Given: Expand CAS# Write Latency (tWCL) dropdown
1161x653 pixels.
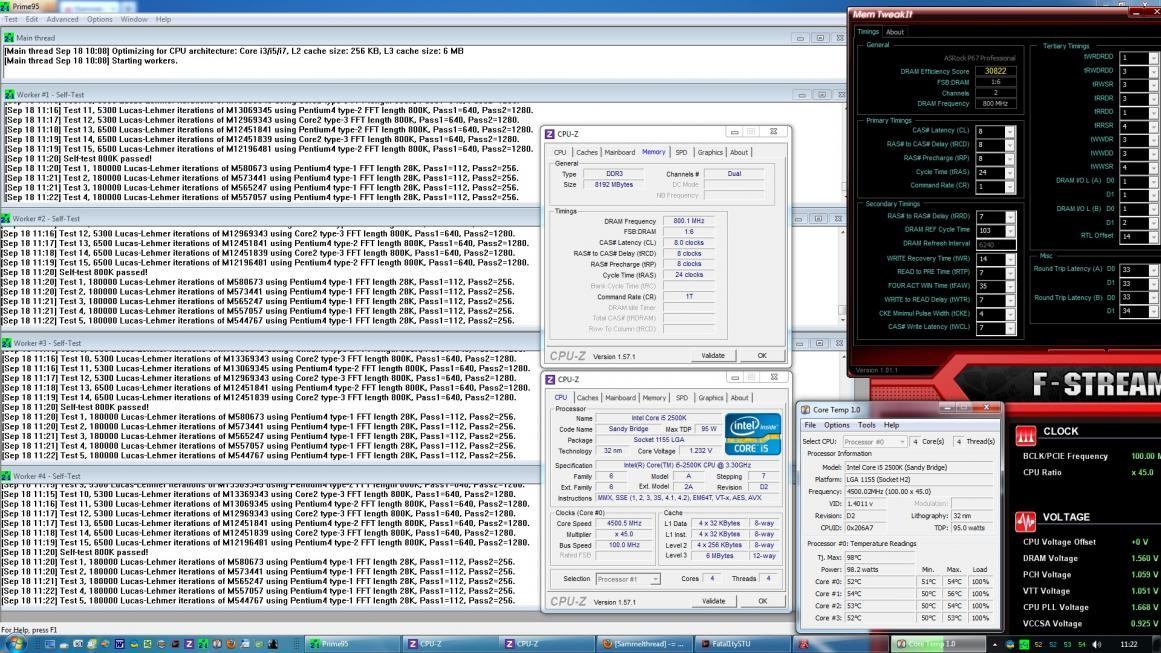Looking at the screenshot, I should point(1009,327).
